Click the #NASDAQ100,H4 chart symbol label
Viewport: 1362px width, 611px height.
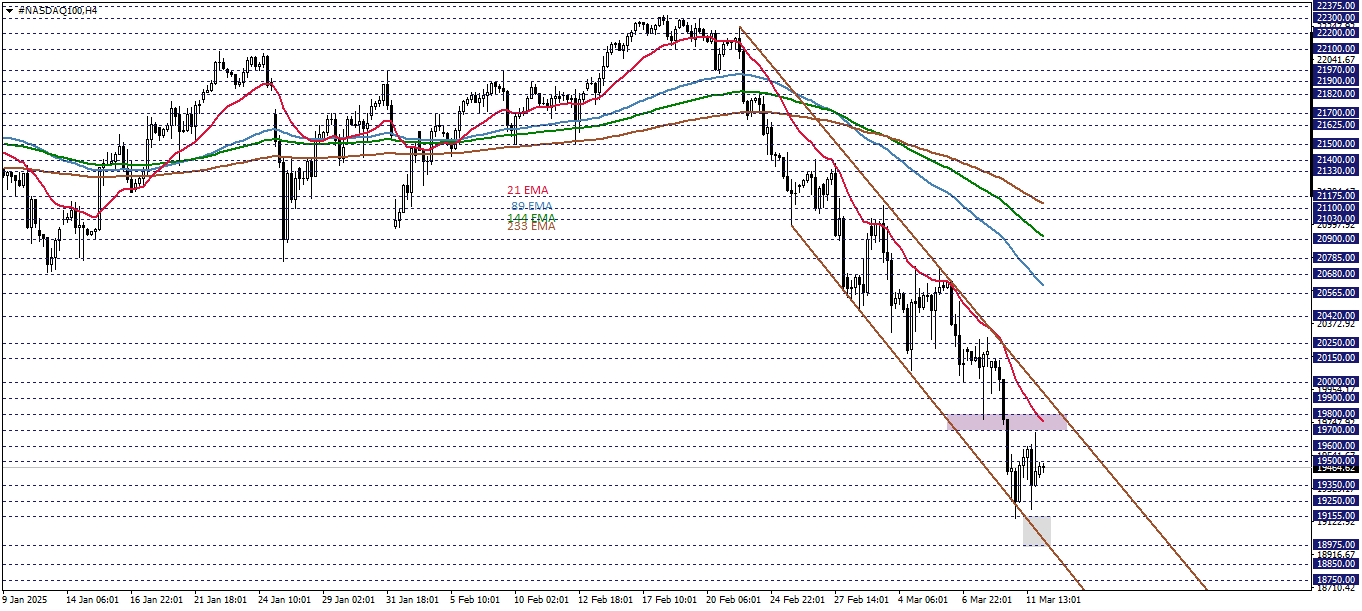[58, 9]
